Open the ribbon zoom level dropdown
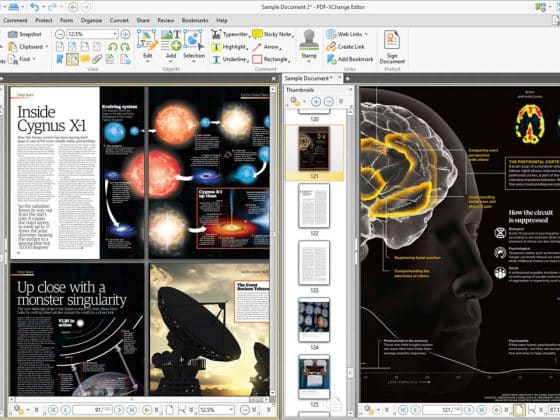 click(x=115, y=34)
